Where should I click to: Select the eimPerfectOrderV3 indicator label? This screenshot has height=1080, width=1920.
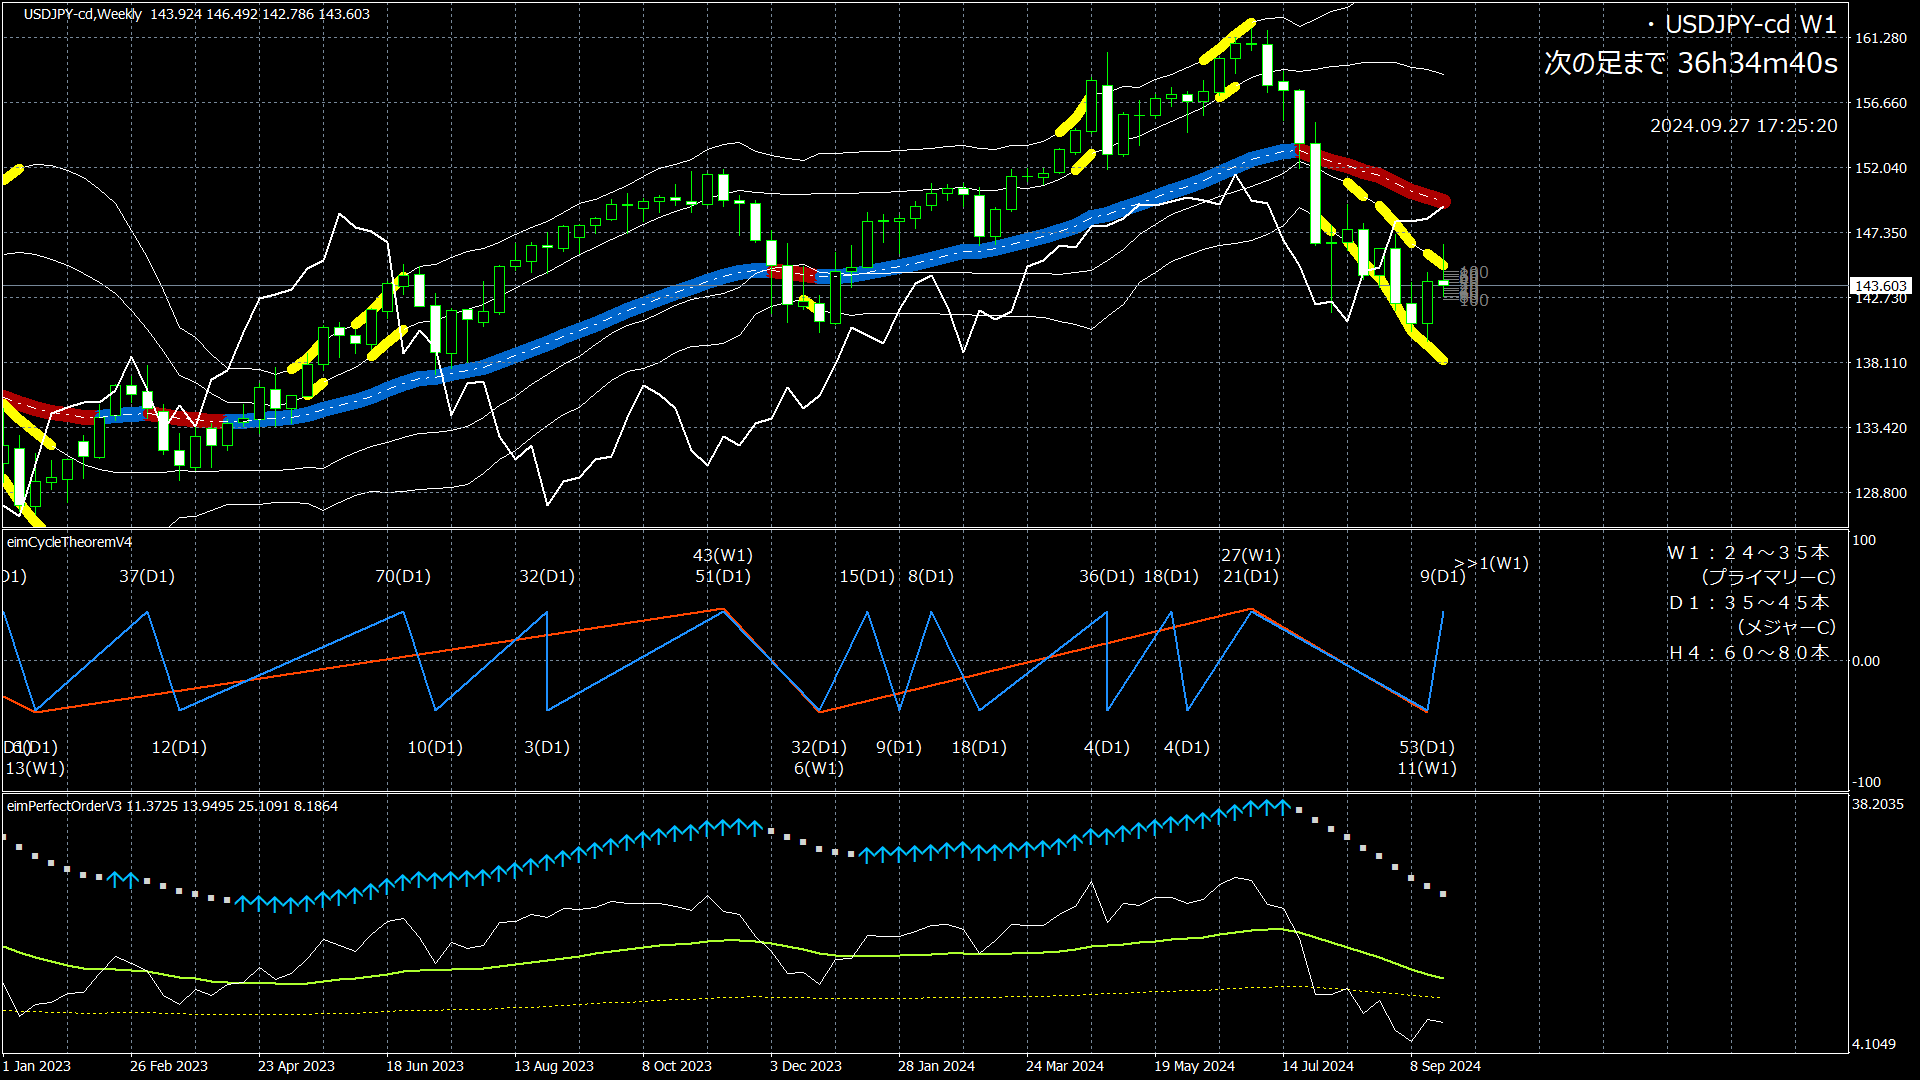pos(64,806)
